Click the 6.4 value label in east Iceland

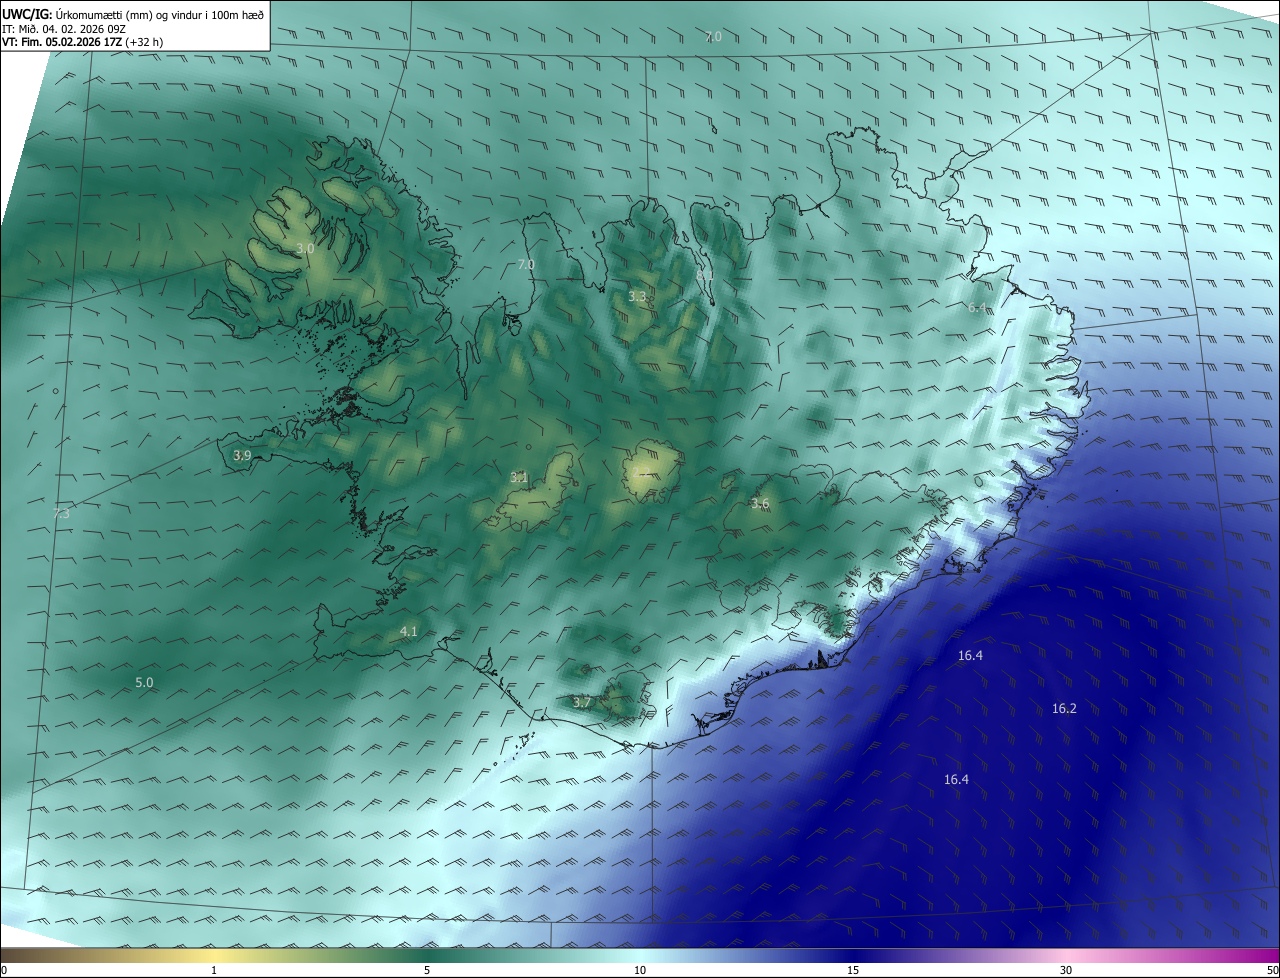977,308
